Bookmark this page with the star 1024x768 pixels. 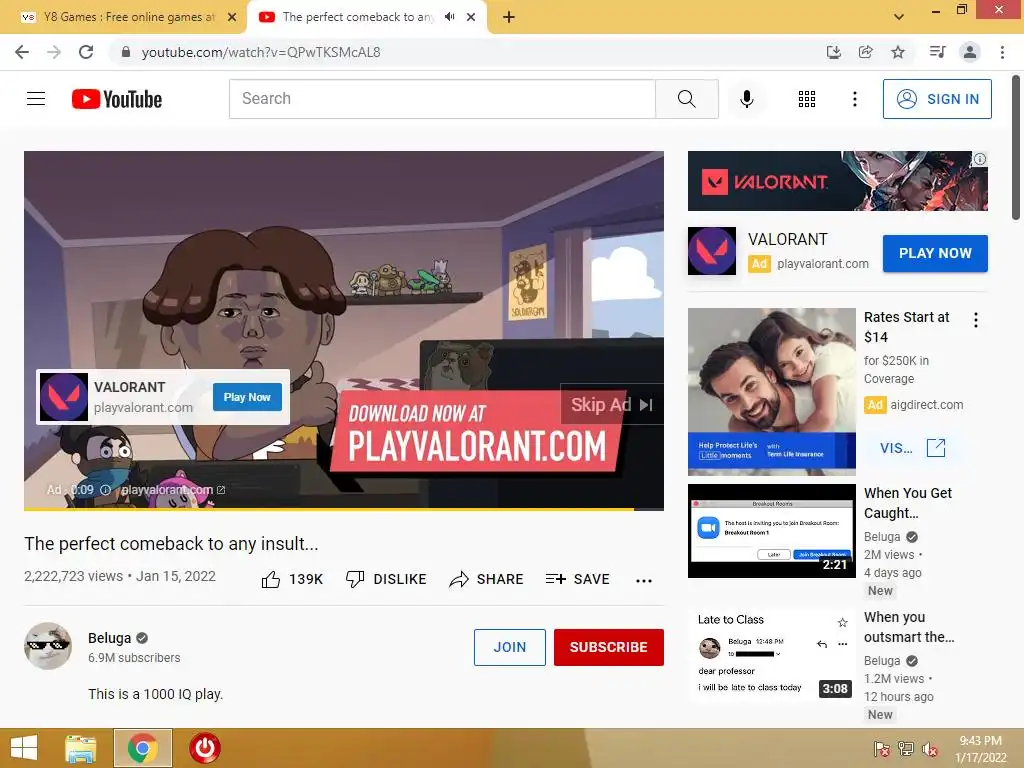coord(898,52)
